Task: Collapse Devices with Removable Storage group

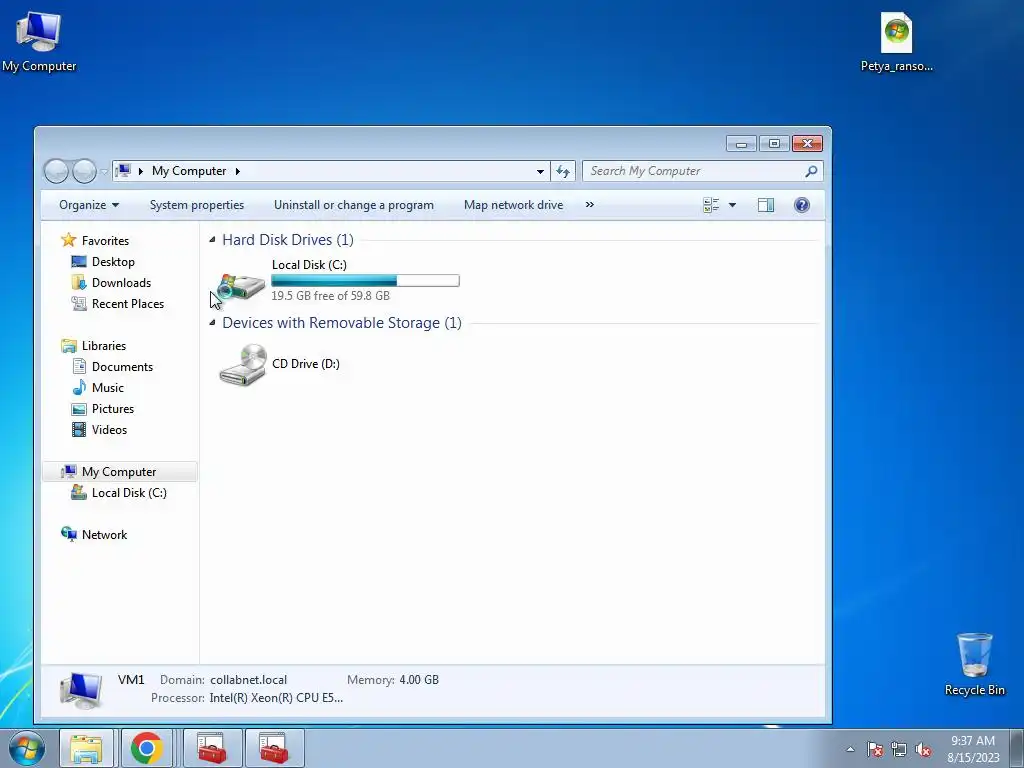Action: (x=212, y=323)
